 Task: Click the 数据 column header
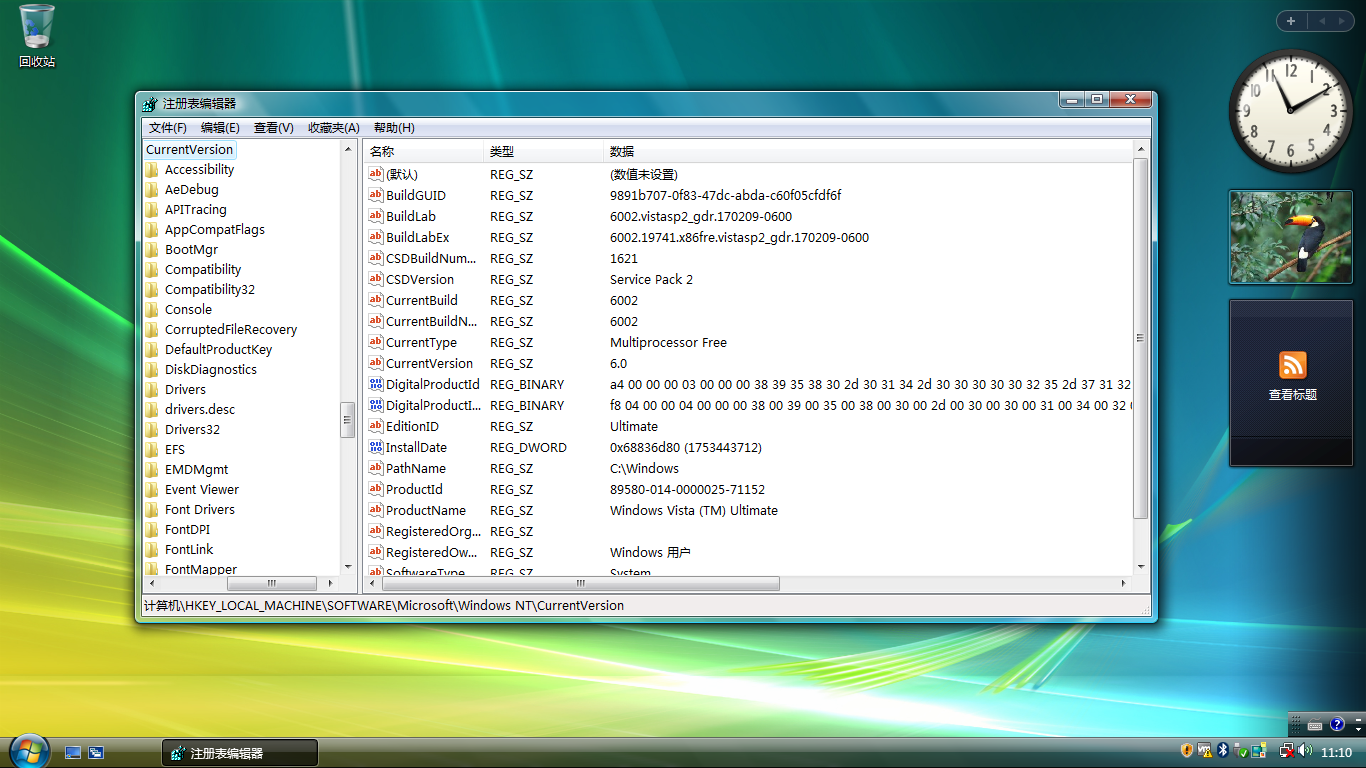[868, 151]
